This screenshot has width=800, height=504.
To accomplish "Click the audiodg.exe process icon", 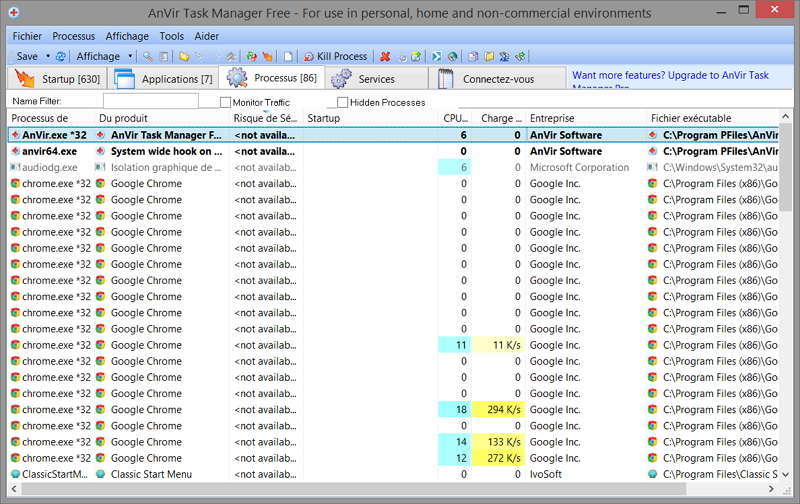I will pyautogui.click(x=15, y=167).
